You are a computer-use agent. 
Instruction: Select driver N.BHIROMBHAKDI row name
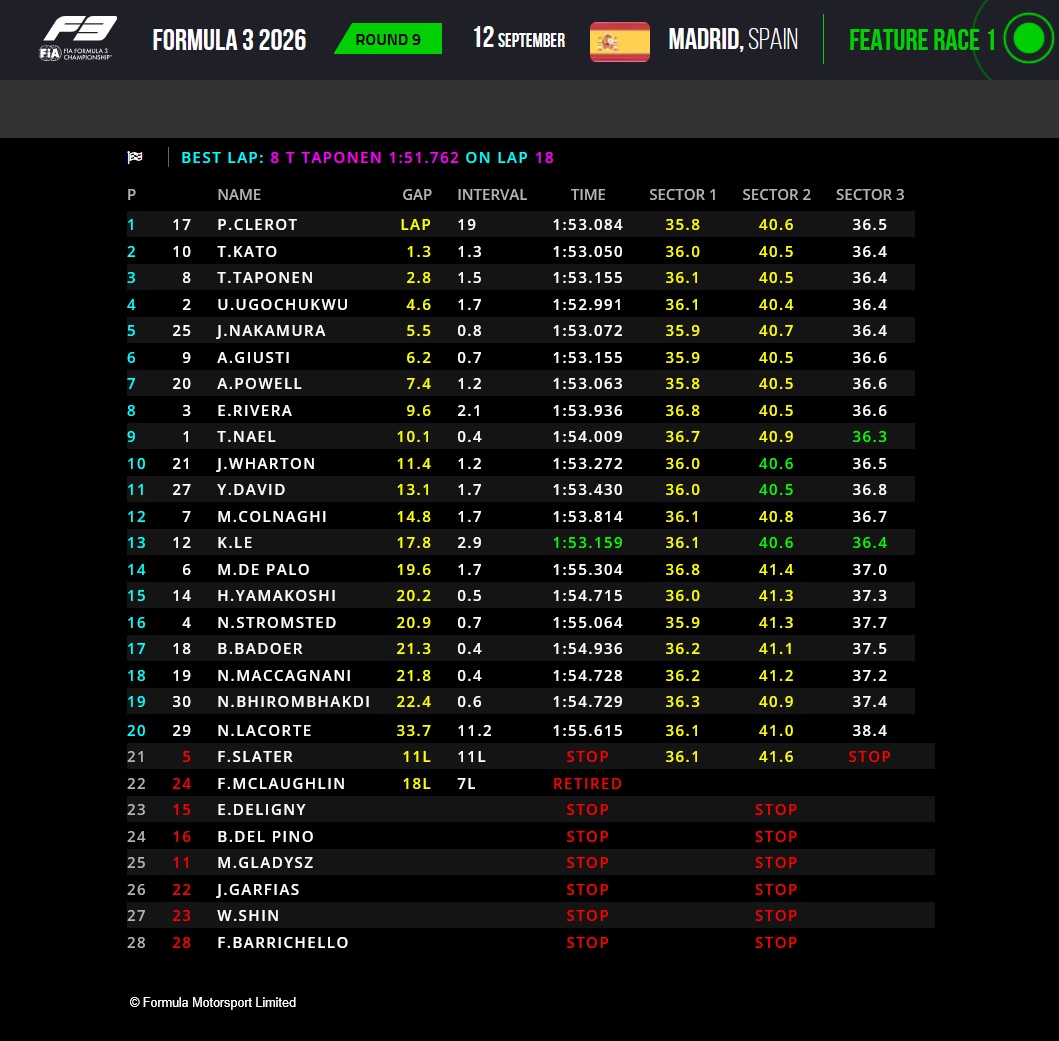[293, 701]
